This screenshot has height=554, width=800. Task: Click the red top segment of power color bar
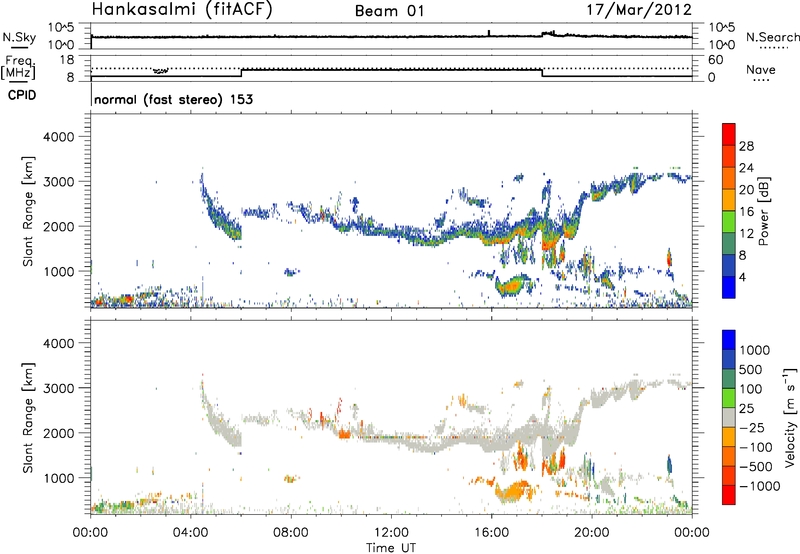729,132
